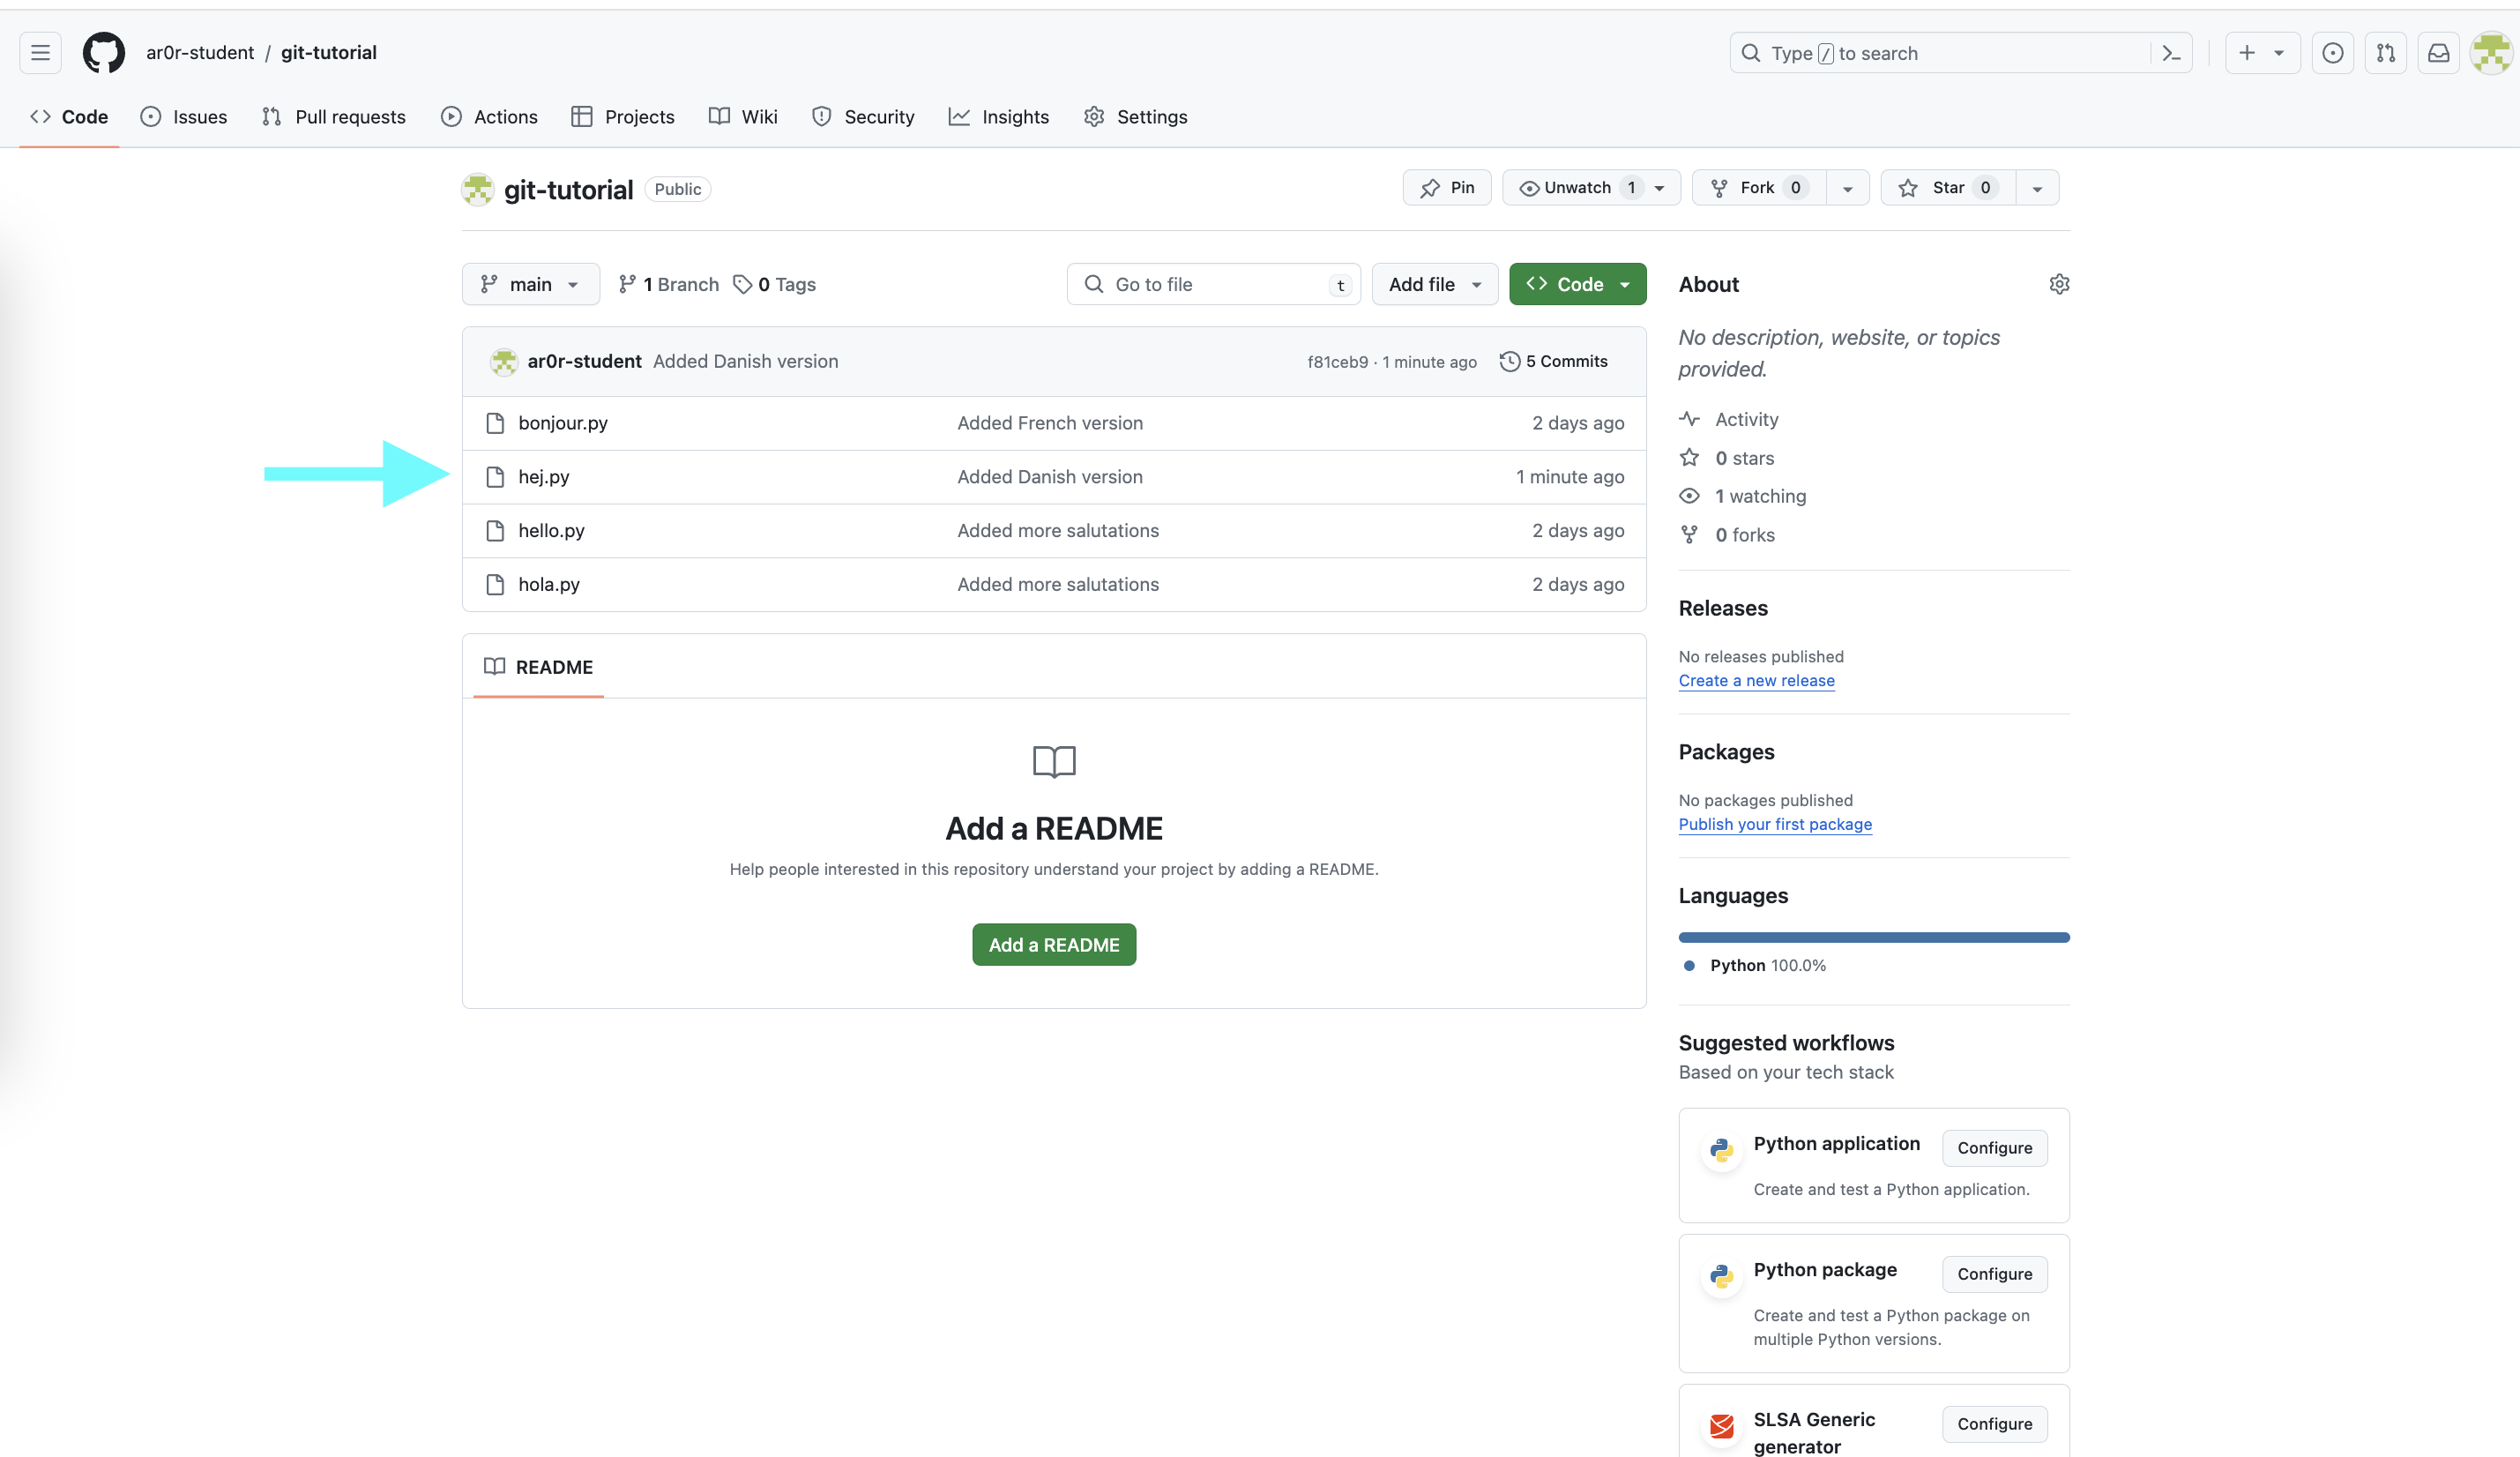
Task: Edit repository details with About gear
Action: 2059,284
